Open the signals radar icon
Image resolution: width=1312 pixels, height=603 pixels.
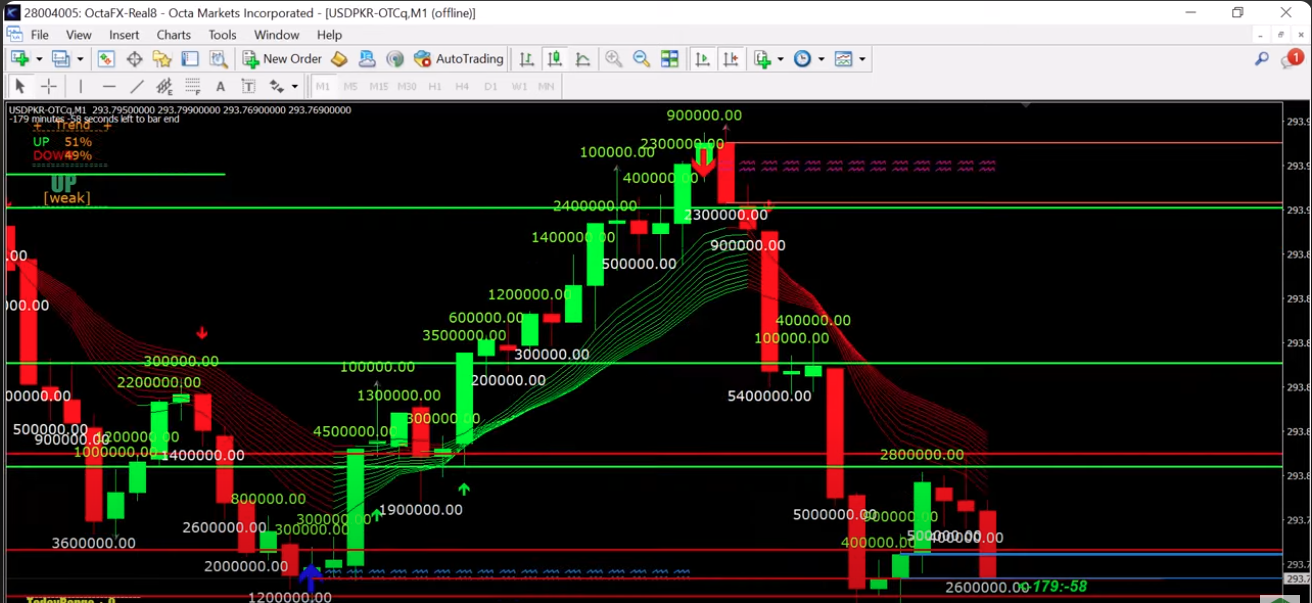tap(395, 59)
